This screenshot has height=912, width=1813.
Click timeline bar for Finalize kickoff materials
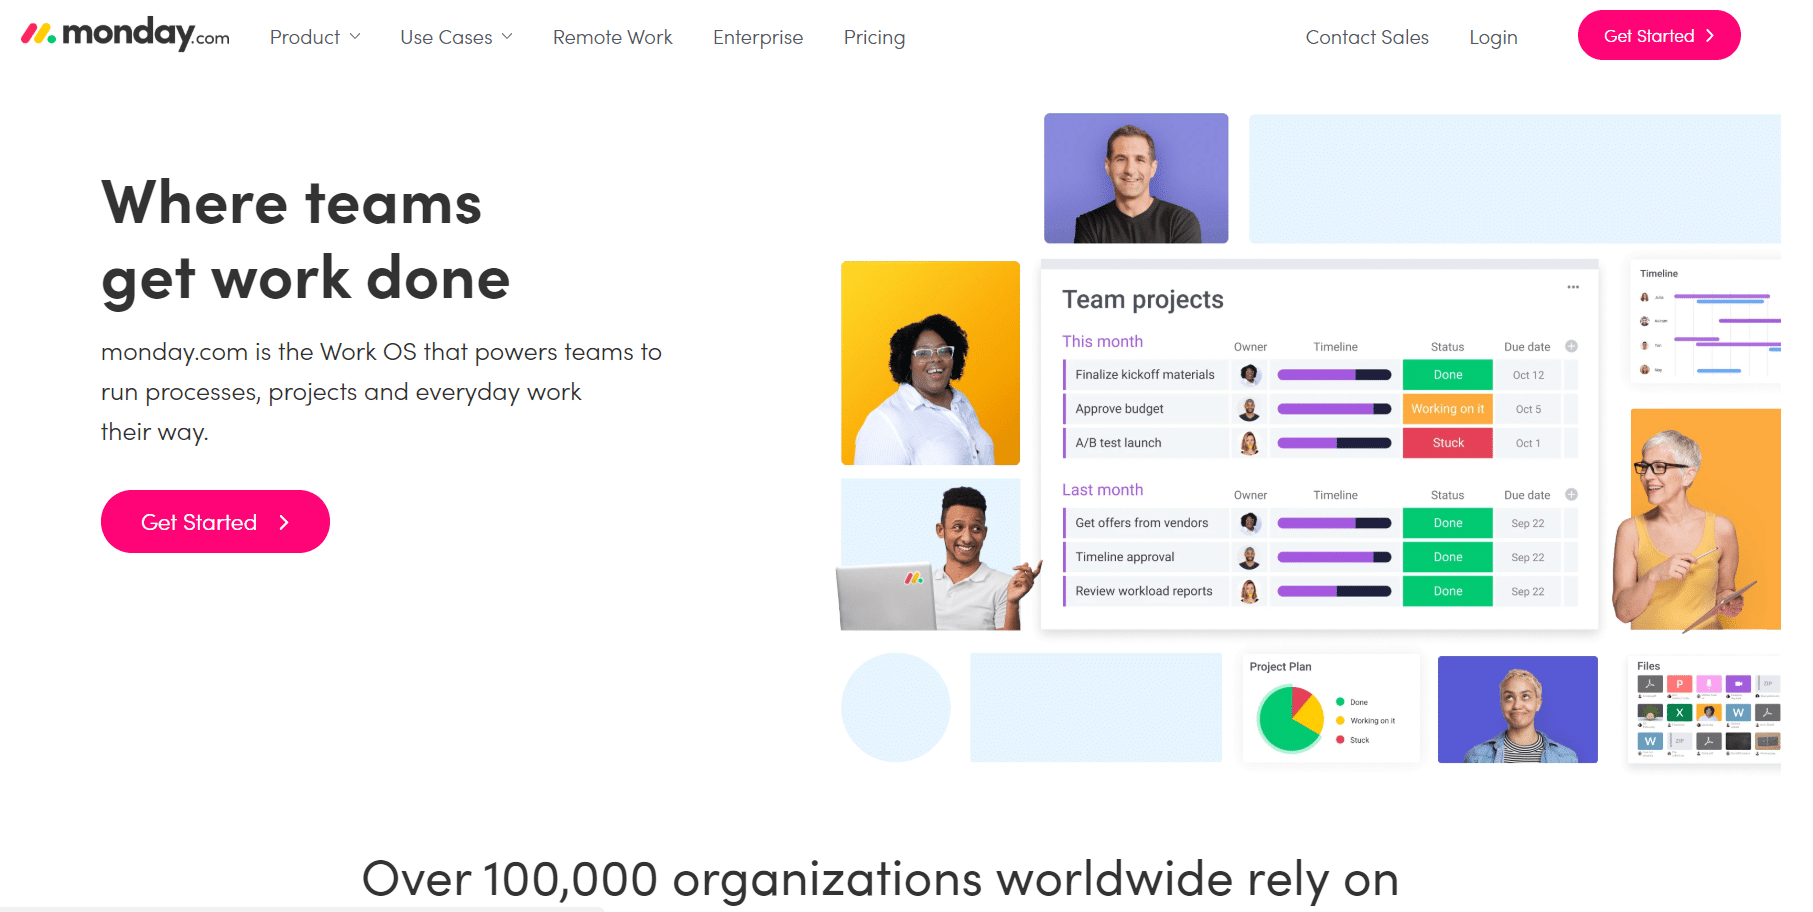1334,375
